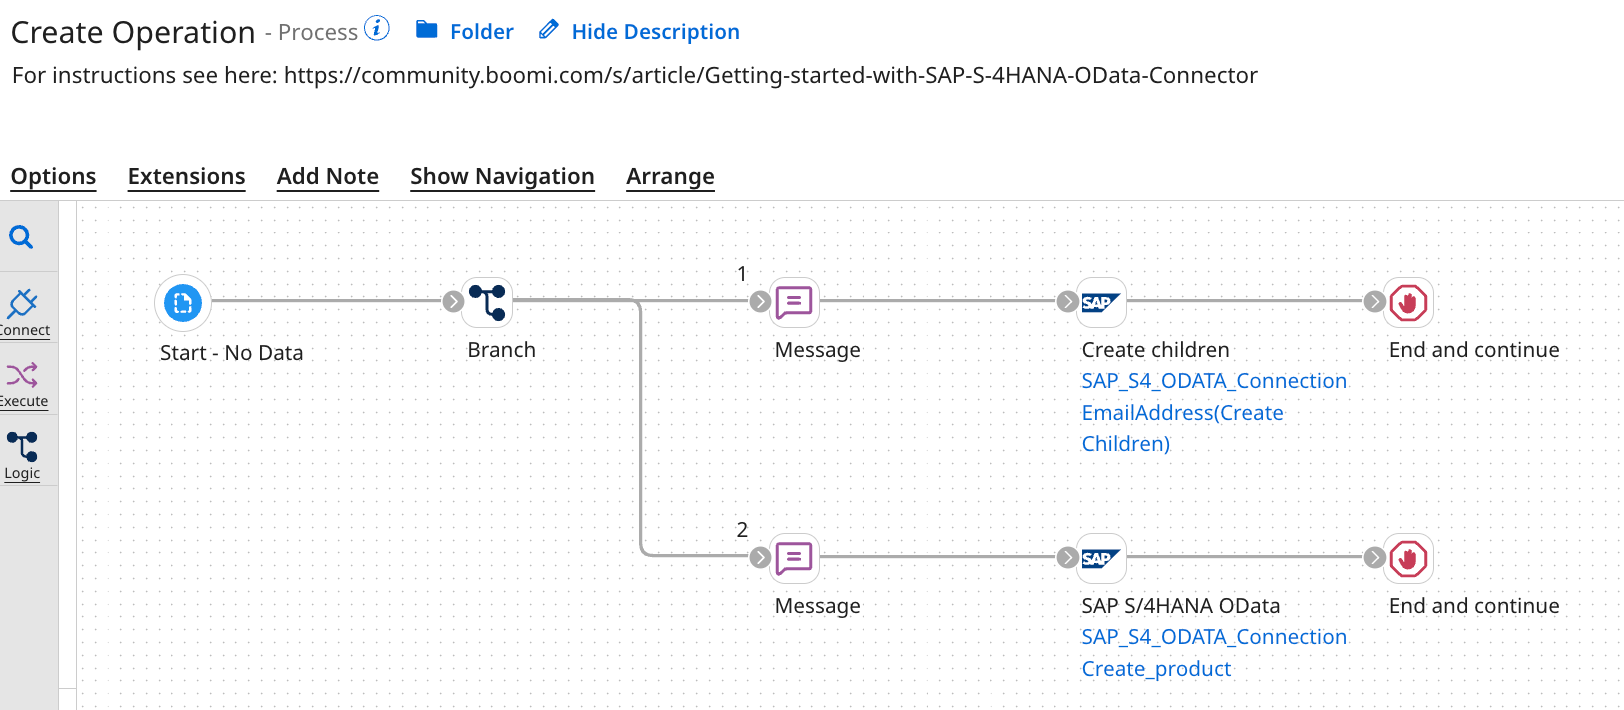Select the SAP Create children connector shape
The height and width of the screenshot is (710, 1624).
pyautogui.click(x=1100, y=302)
